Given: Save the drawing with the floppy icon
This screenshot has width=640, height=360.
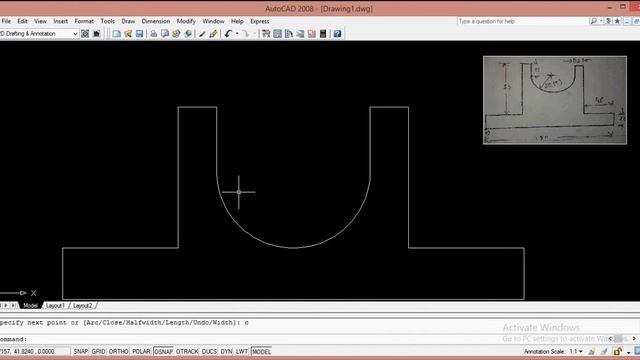Looking at the screenshot, I should [x=140, y=34].
